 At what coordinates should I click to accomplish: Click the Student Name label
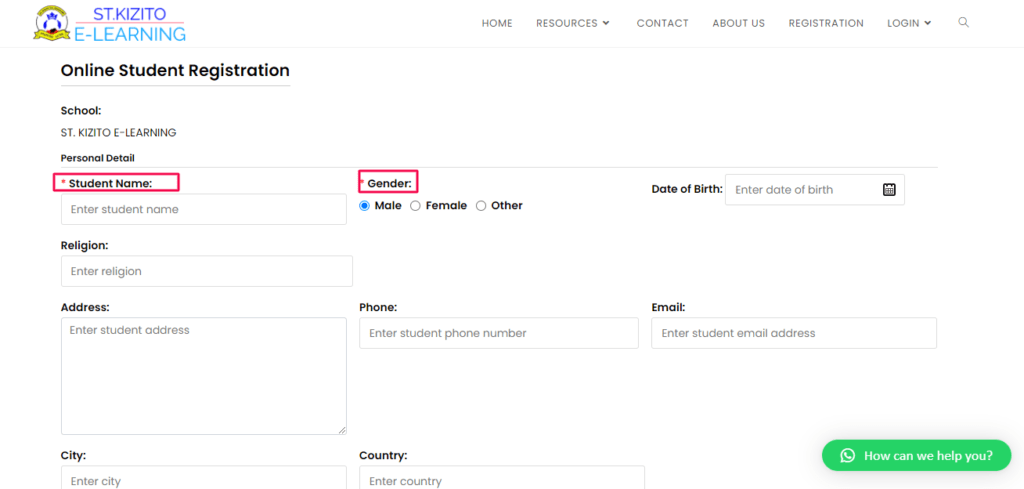(x=110, y=183)
